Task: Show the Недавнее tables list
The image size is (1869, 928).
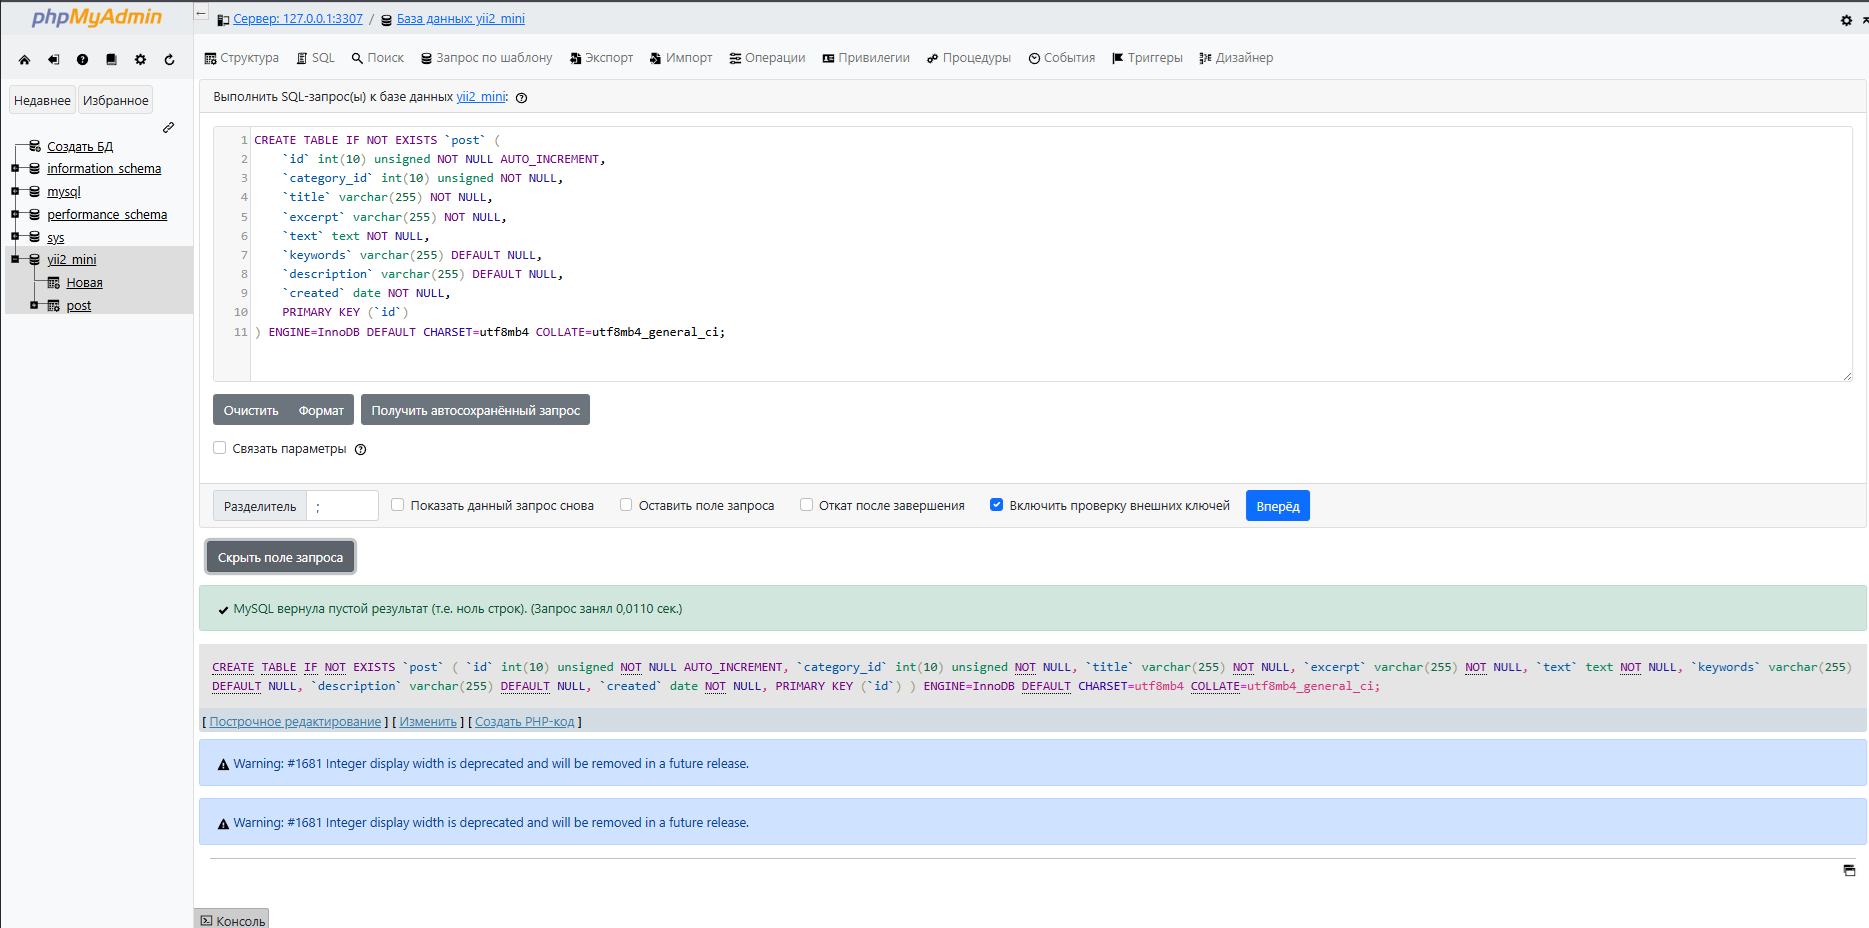Action: click(x=42, y=100)
